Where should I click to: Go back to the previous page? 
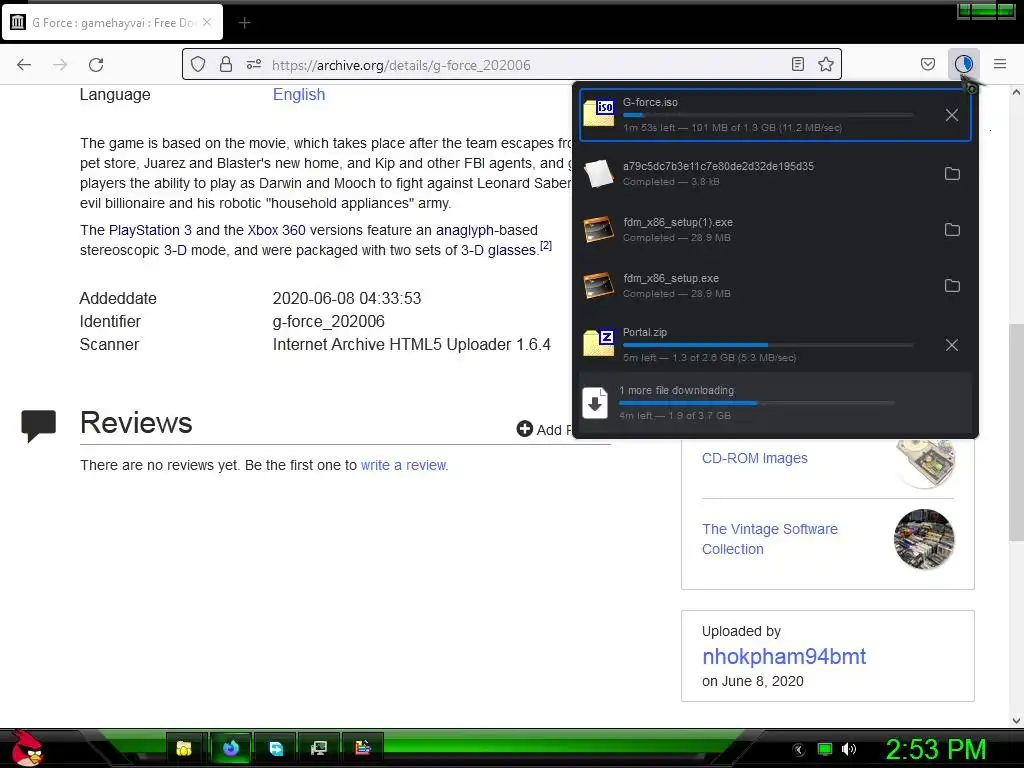click(x=24, y=65)
